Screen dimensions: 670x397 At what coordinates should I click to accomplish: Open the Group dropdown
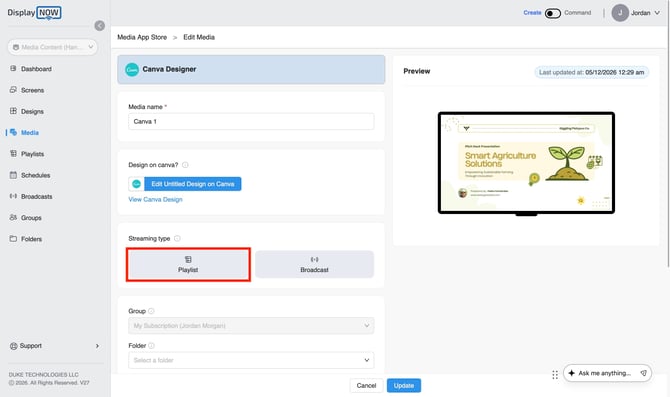point(251,326)
